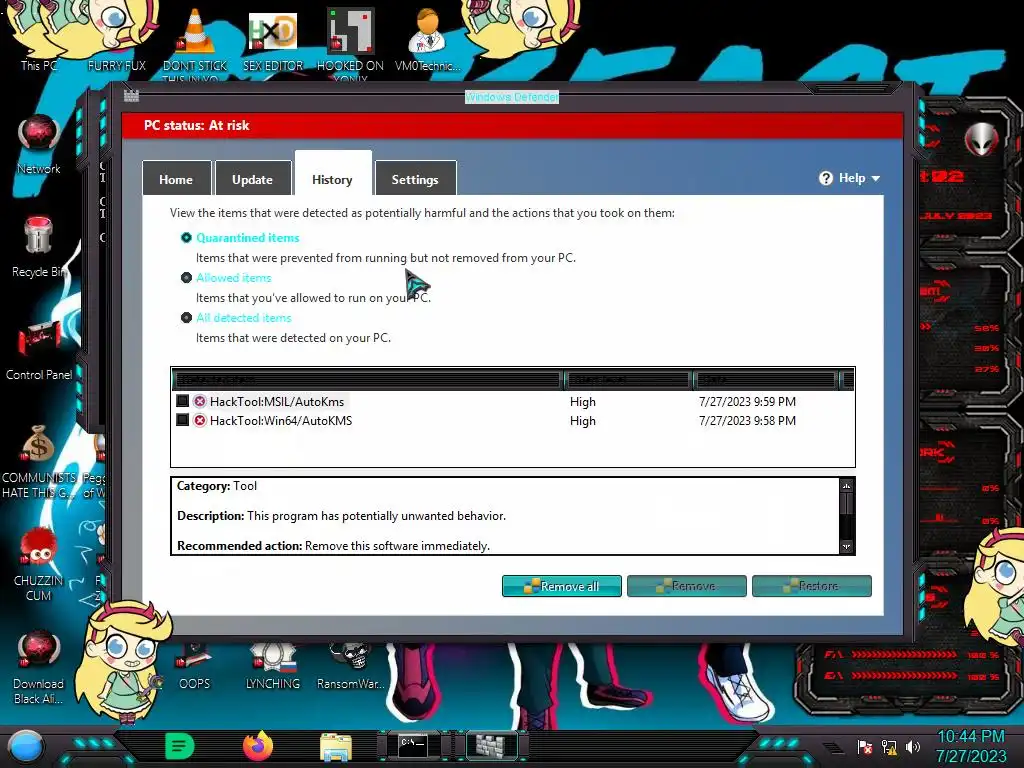The width and height of the screenshot is (1024, 768).
Task: Open the money bag COMMUNISTS HATE shortcut
Action: click(x=39, y=462)
